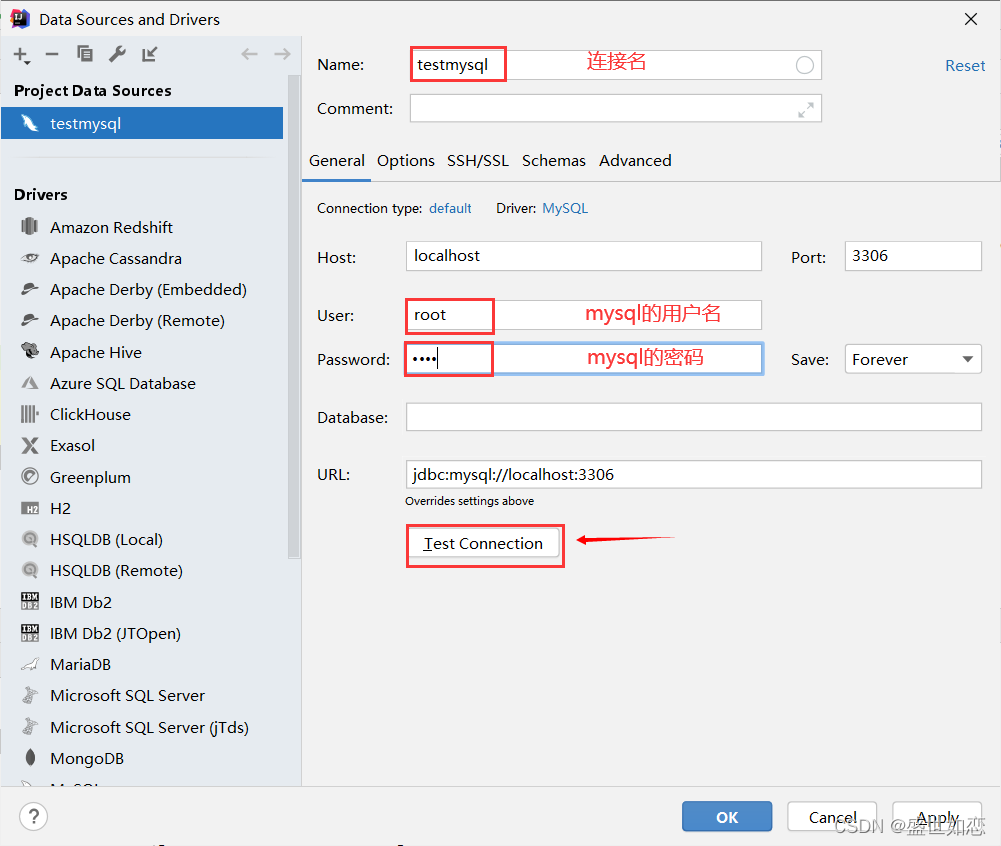This screenshot has width=1001, height=846.
Task: Open the Schemas tab
Action: click(553, 160)
